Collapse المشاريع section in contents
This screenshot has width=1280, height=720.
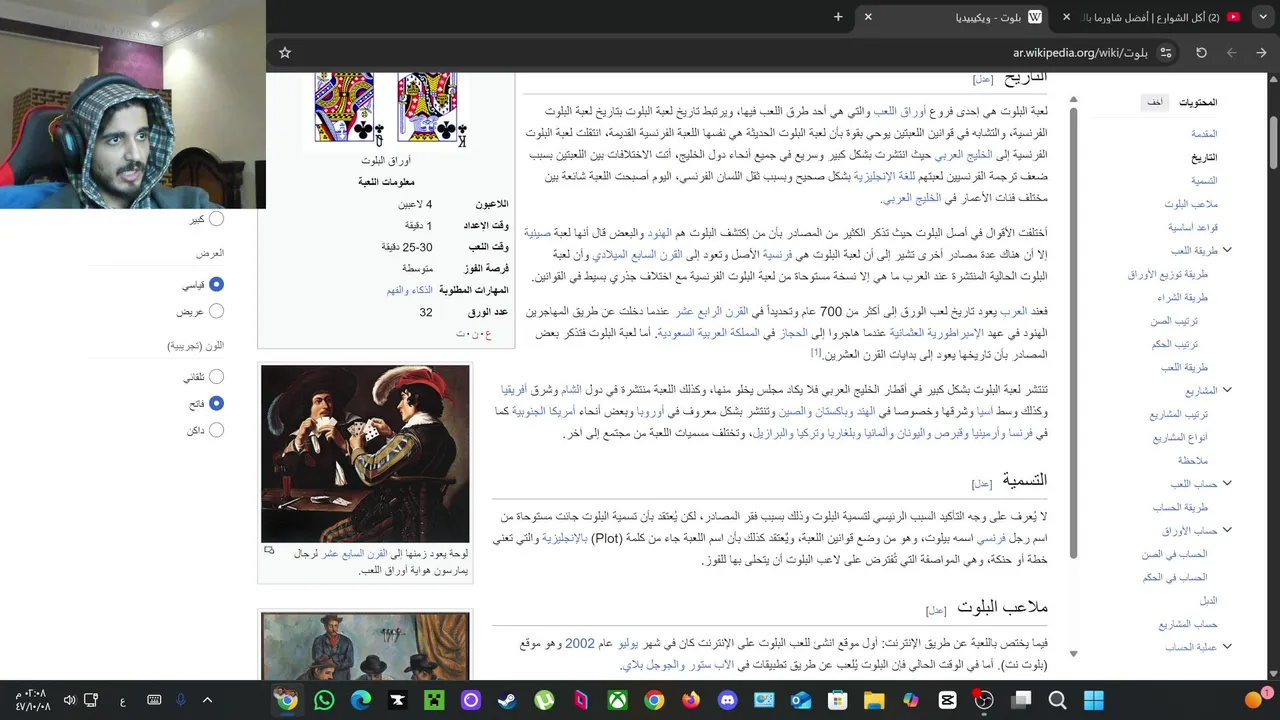pyautogui.click(x=1227, y=390)
